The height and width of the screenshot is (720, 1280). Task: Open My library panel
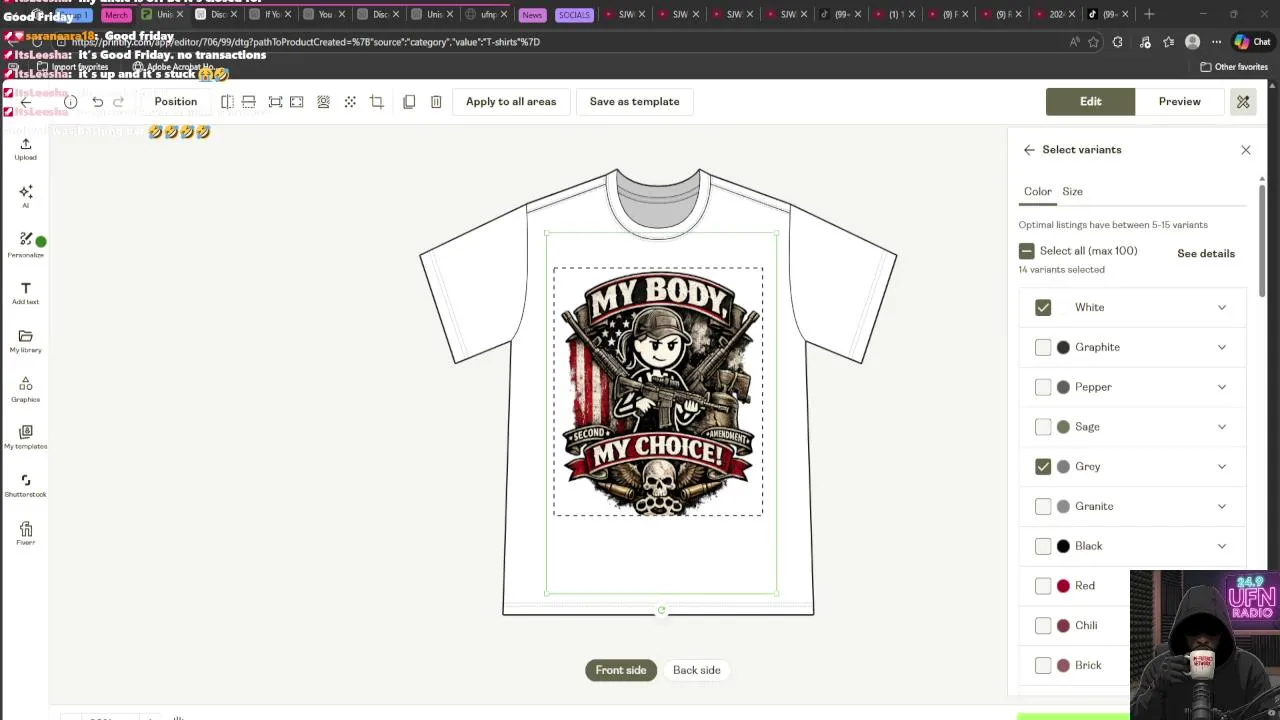pyautogui.click(x=25, y=341)
